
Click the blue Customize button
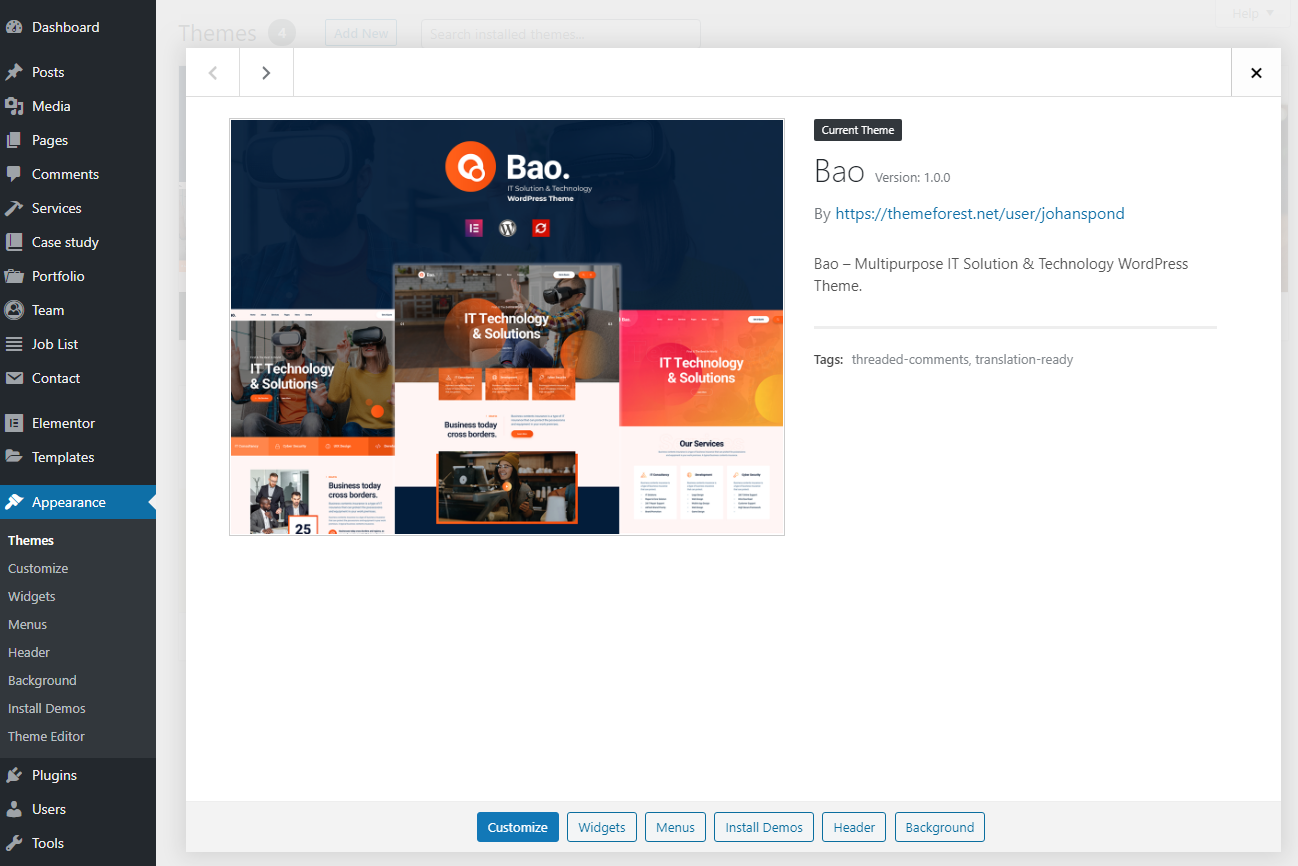[x=518, y=827]
